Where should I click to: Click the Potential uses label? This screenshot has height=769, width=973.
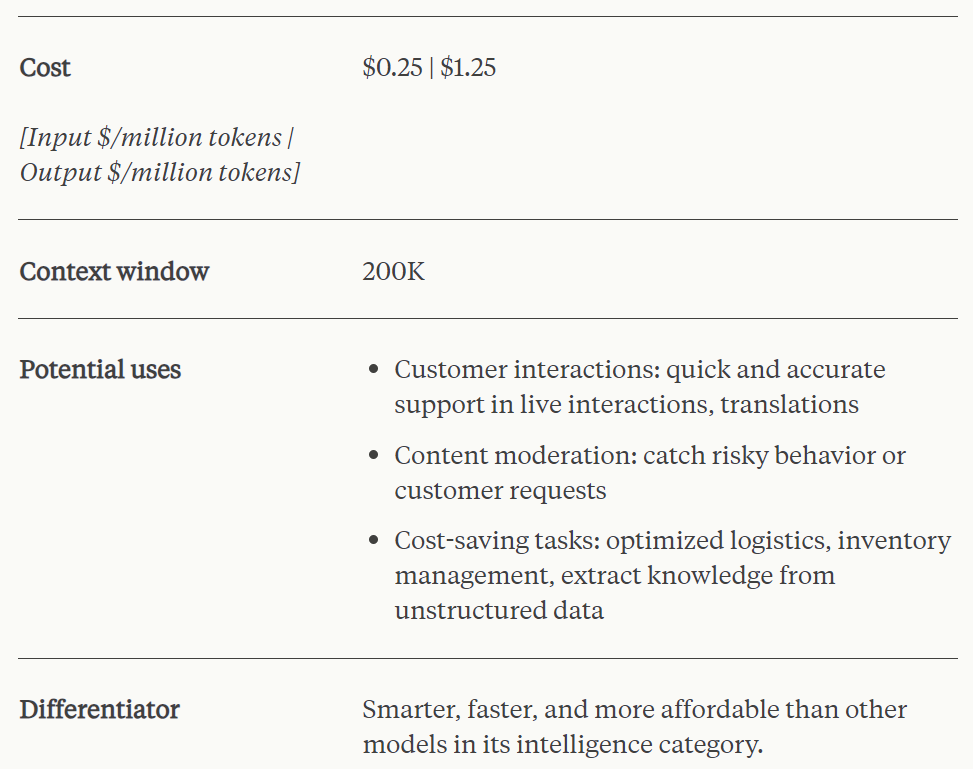(100, 369)
